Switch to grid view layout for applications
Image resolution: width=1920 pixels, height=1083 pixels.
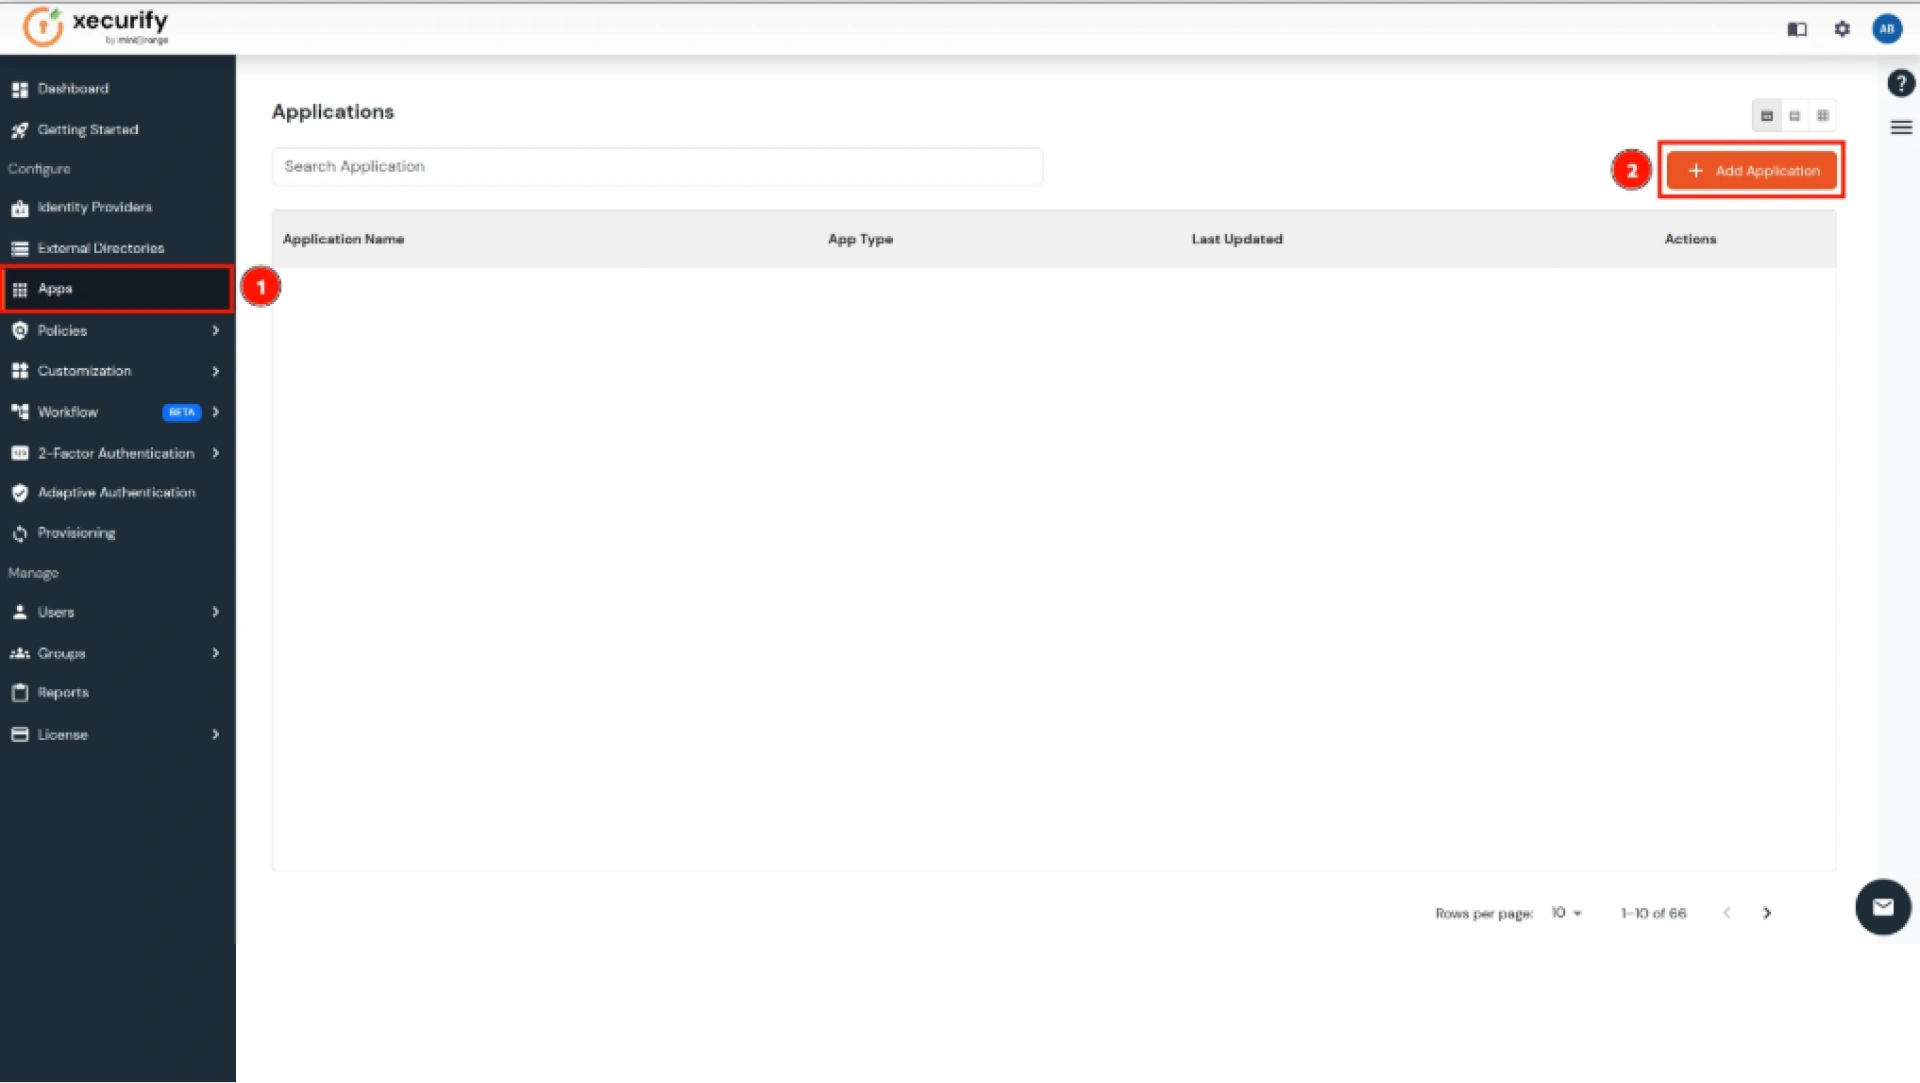[1822, 115]
